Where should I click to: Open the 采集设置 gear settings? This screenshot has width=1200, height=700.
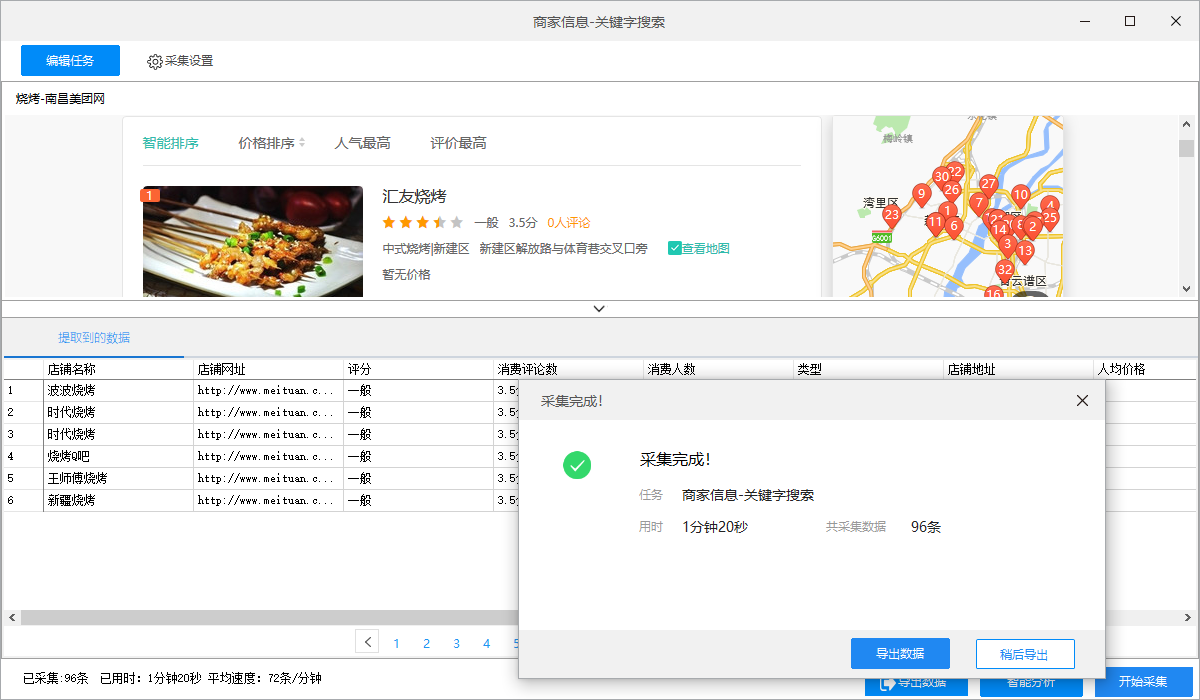180,61
